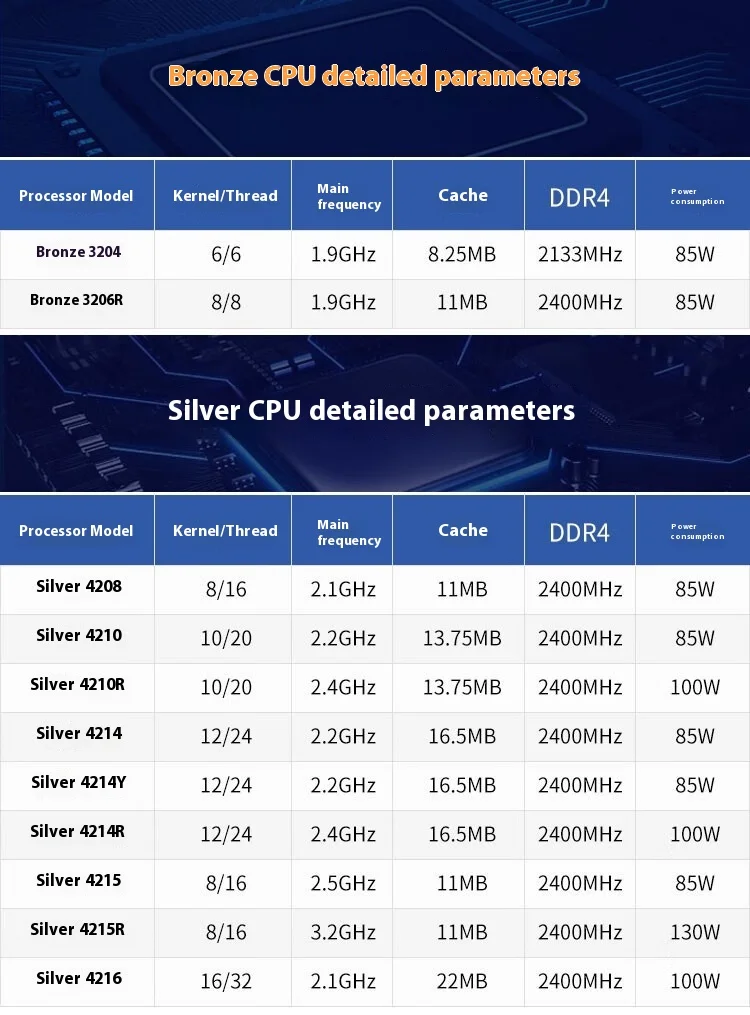Select the Silver 4215R model name
This screenshot has height=1015, width=750.
[x=77, y=930]
